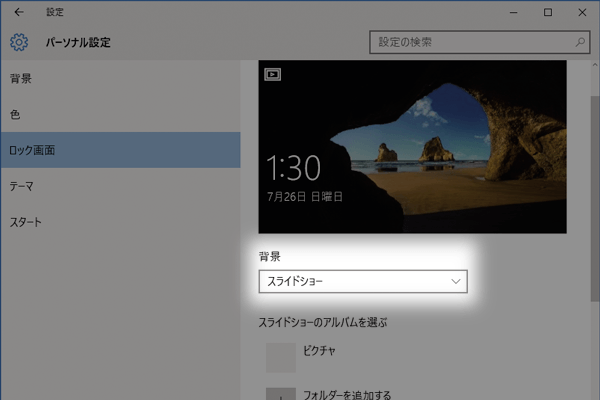Open the スライドショー background dropdown

point(363,281)
